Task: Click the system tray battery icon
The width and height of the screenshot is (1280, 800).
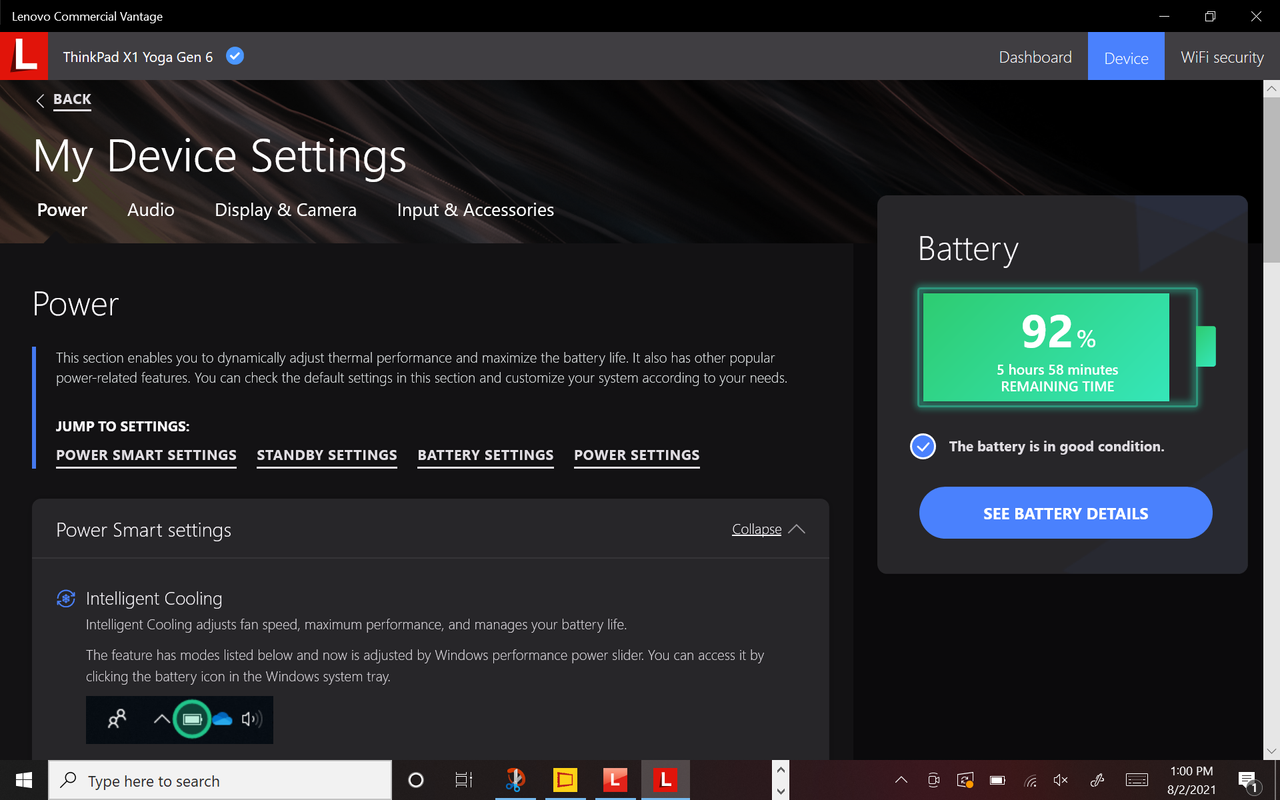Action: [997, 780]
